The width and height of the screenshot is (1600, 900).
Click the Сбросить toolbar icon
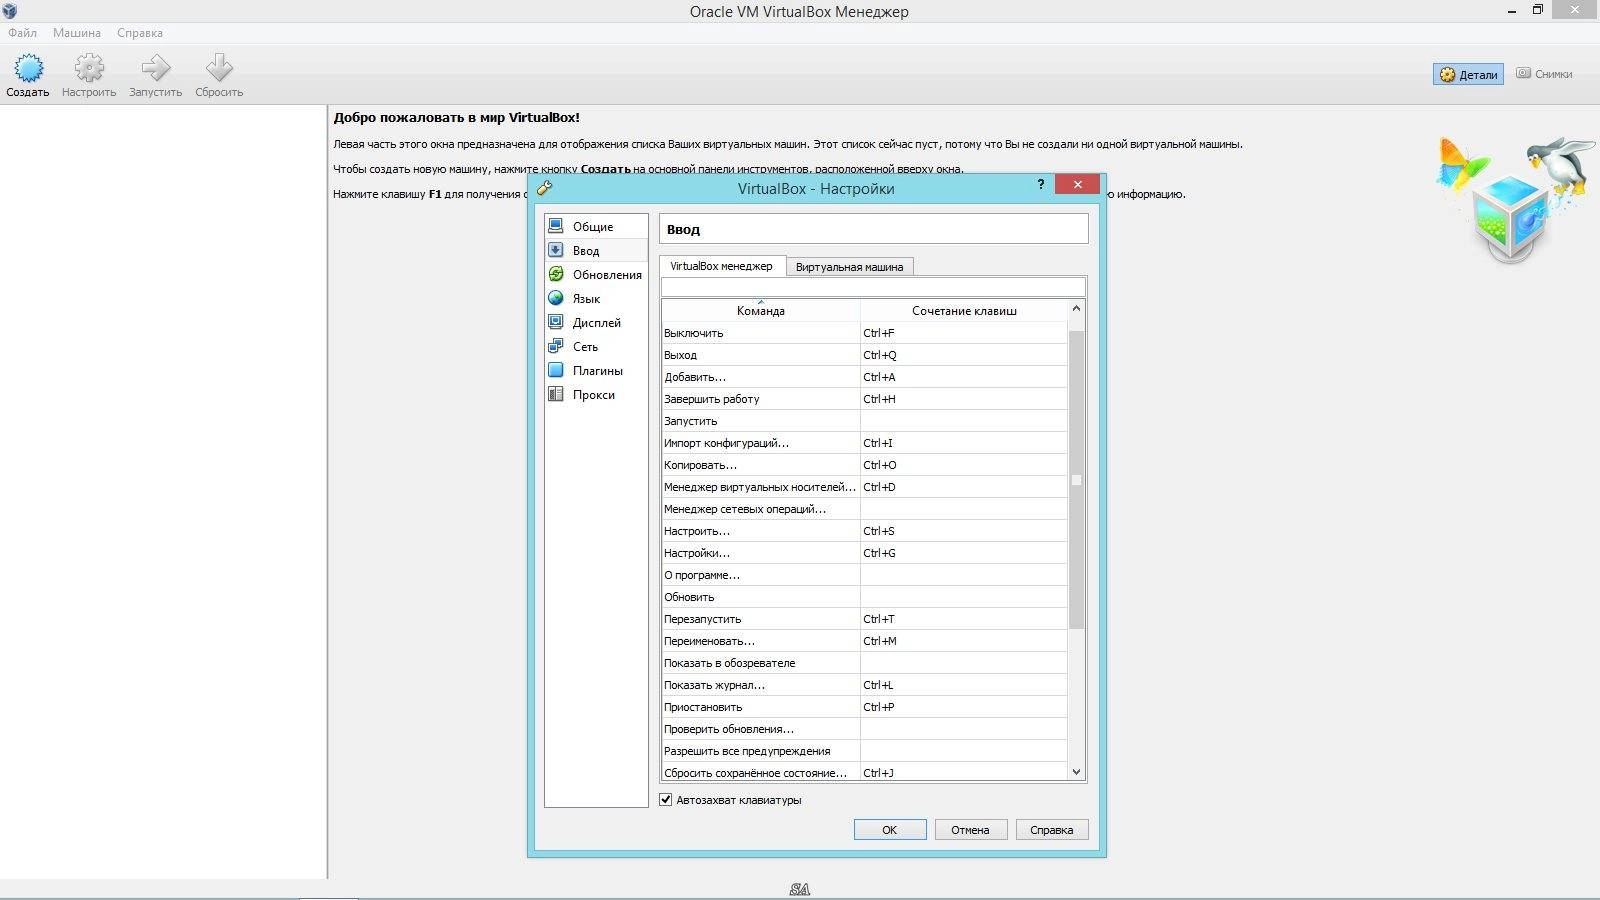[x=219, y=68]
